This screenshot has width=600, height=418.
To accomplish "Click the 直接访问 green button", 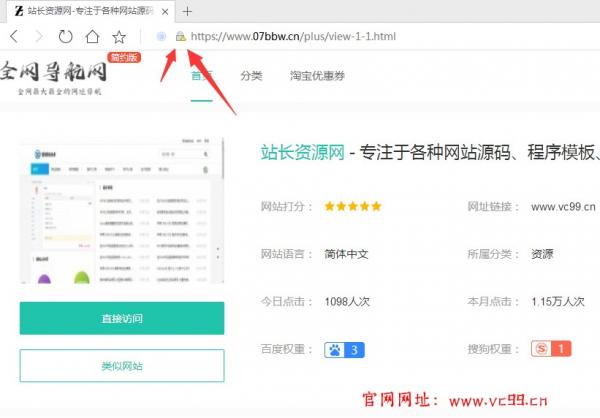I will point(122,318).
